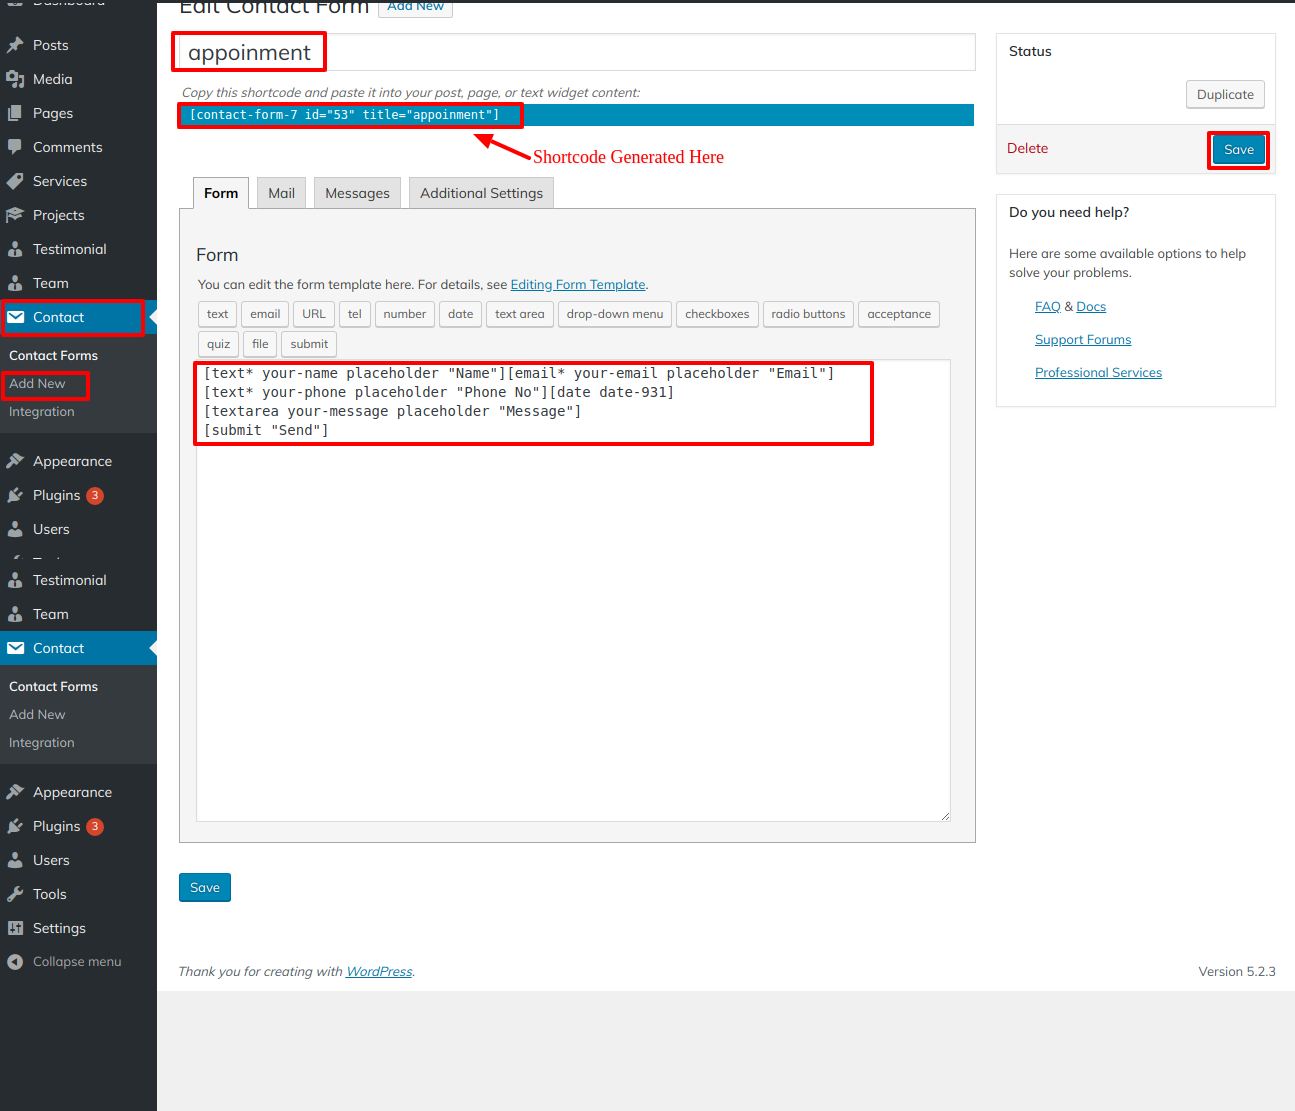
Task: Insert an acceptance checkbox tag
Action: 898,314
